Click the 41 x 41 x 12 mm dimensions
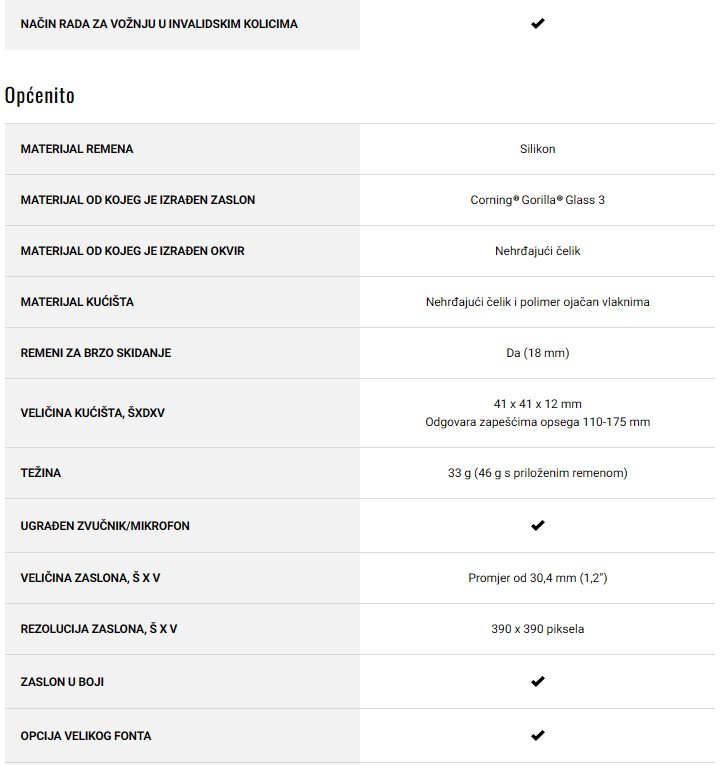This screenshot has width=722, height=765. 537,404
